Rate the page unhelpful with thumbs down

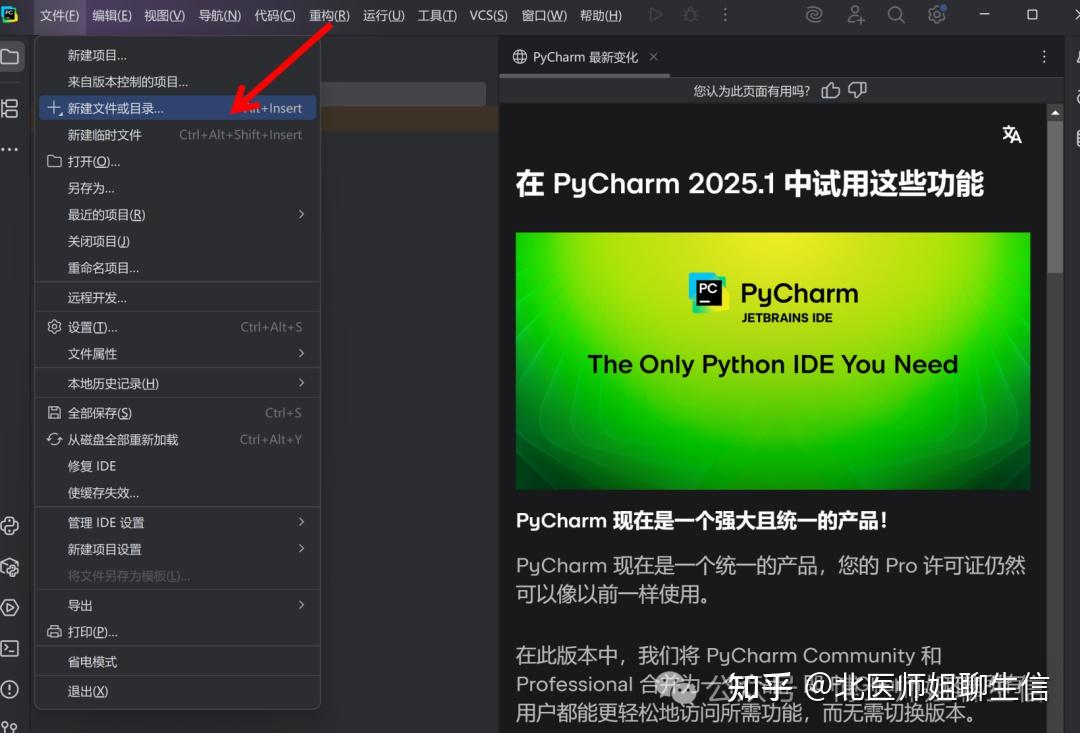[857, 89]
